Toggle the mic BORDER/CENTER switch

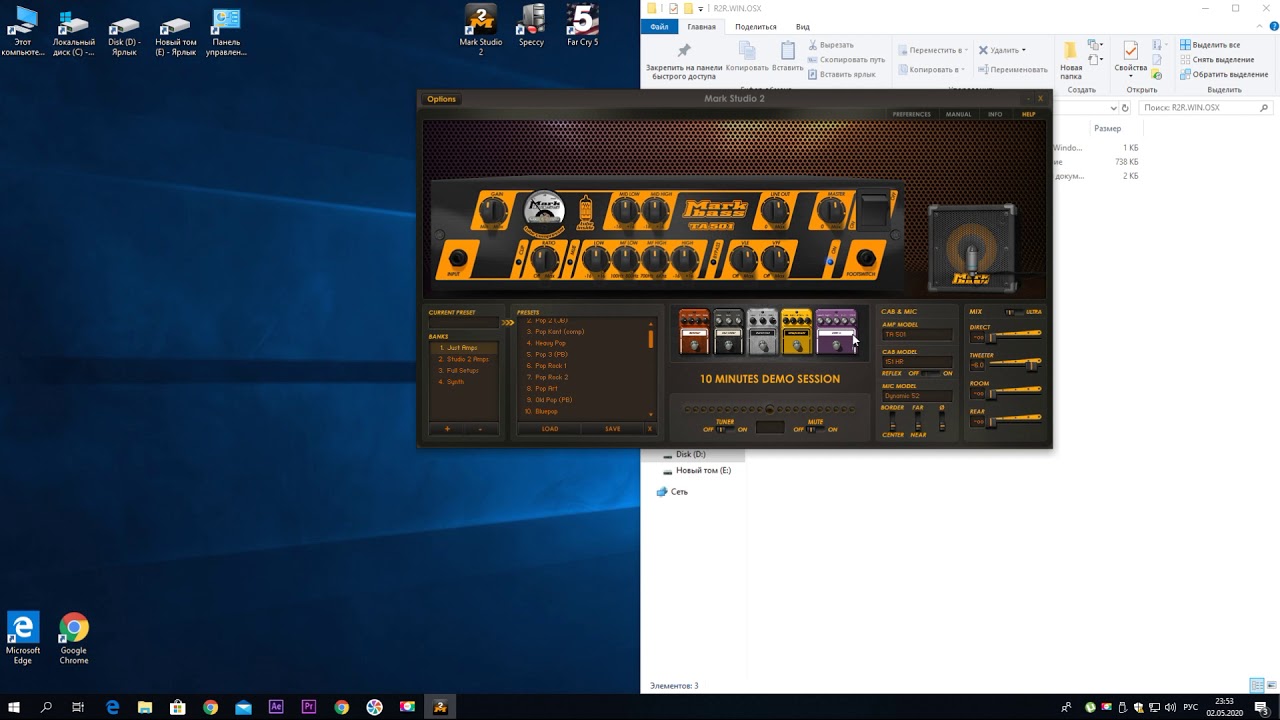[893, 422]
